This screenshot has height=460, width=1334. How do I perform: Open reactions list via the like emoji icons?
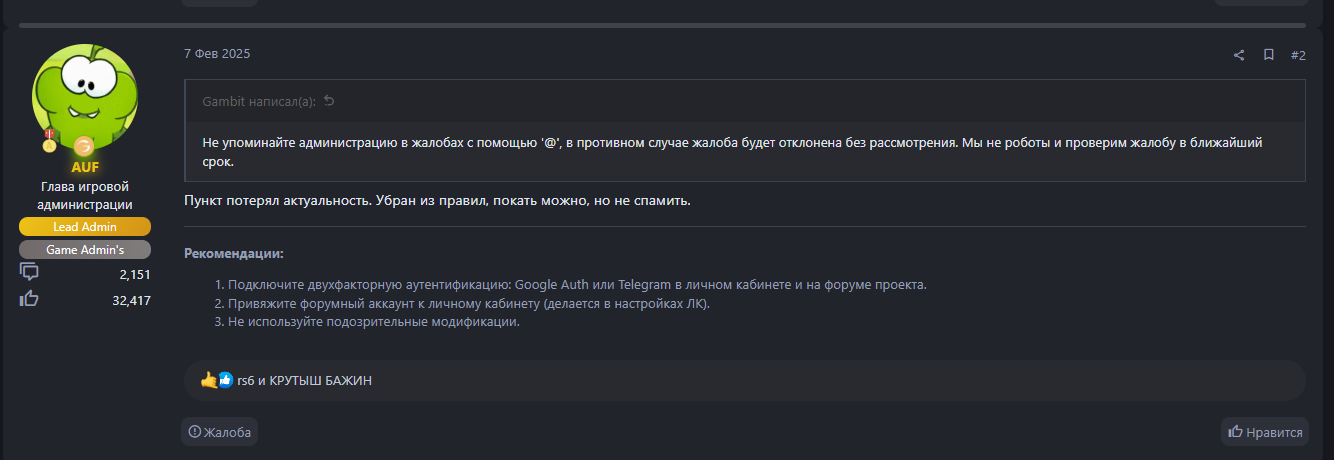[217, 381]
